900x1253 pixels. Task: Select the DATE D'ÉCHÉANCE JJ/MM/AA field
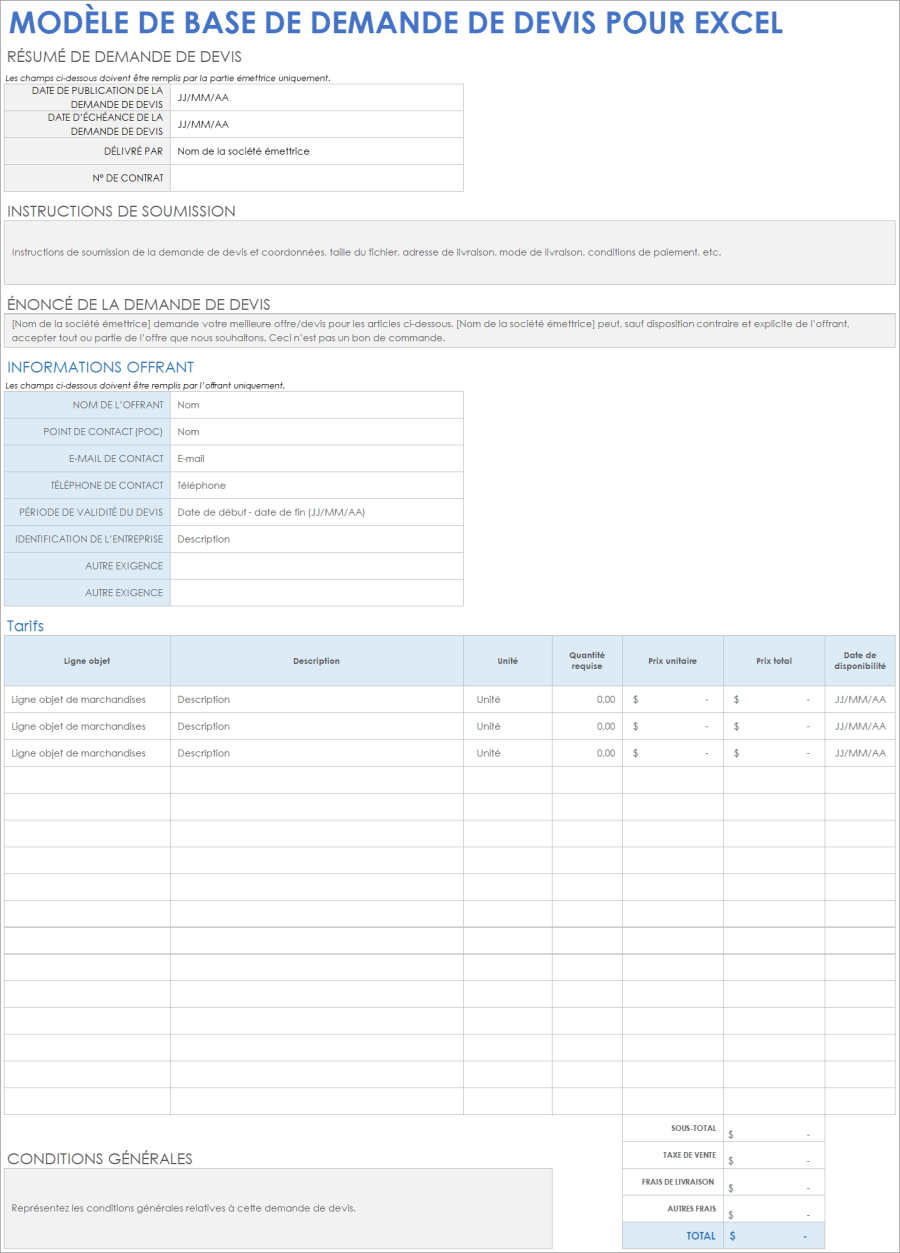[316, 124]
